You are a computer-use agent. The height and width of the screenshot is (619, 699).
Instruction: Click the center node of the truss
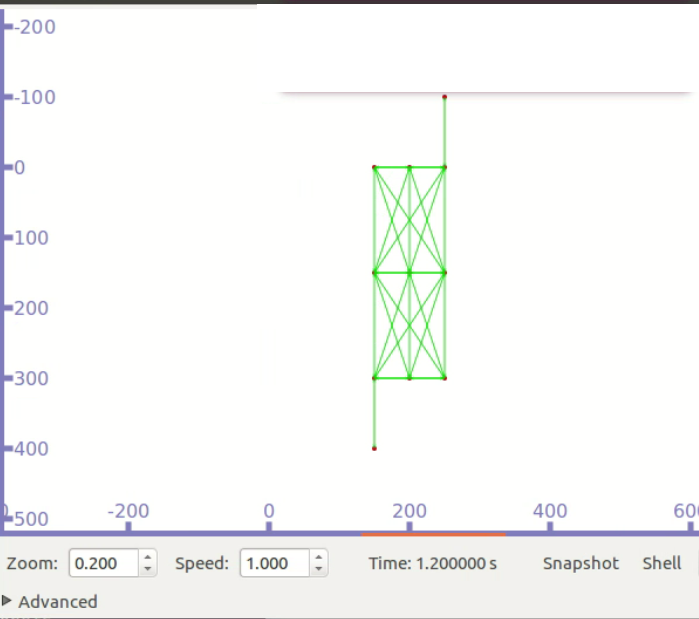click(409, 272)
